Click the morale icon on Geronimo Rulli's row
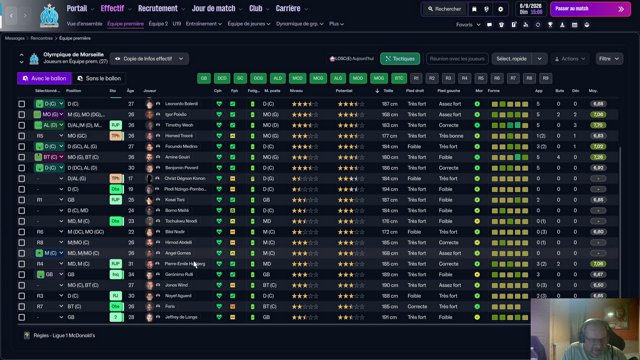 coord(477,275)
